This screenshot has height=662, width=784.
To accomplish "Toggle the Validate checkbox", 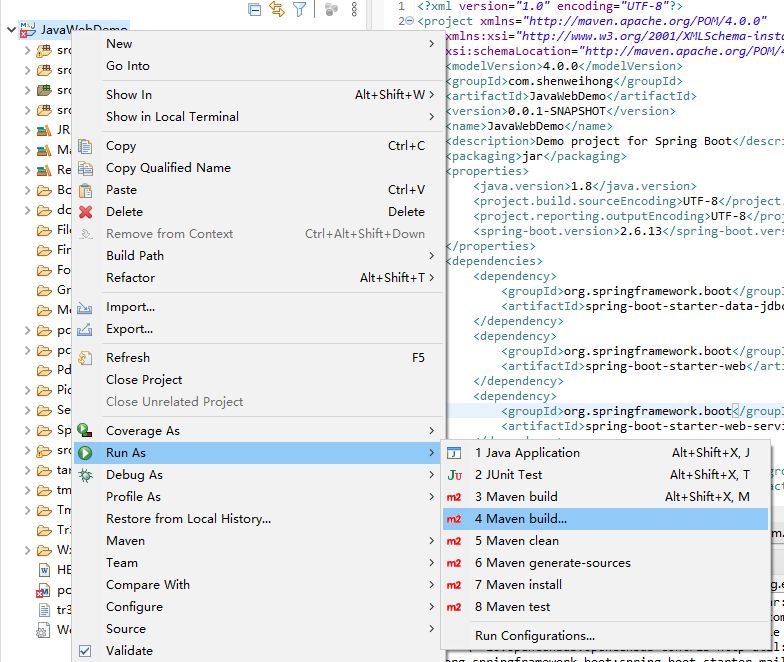I will (85, 651).
